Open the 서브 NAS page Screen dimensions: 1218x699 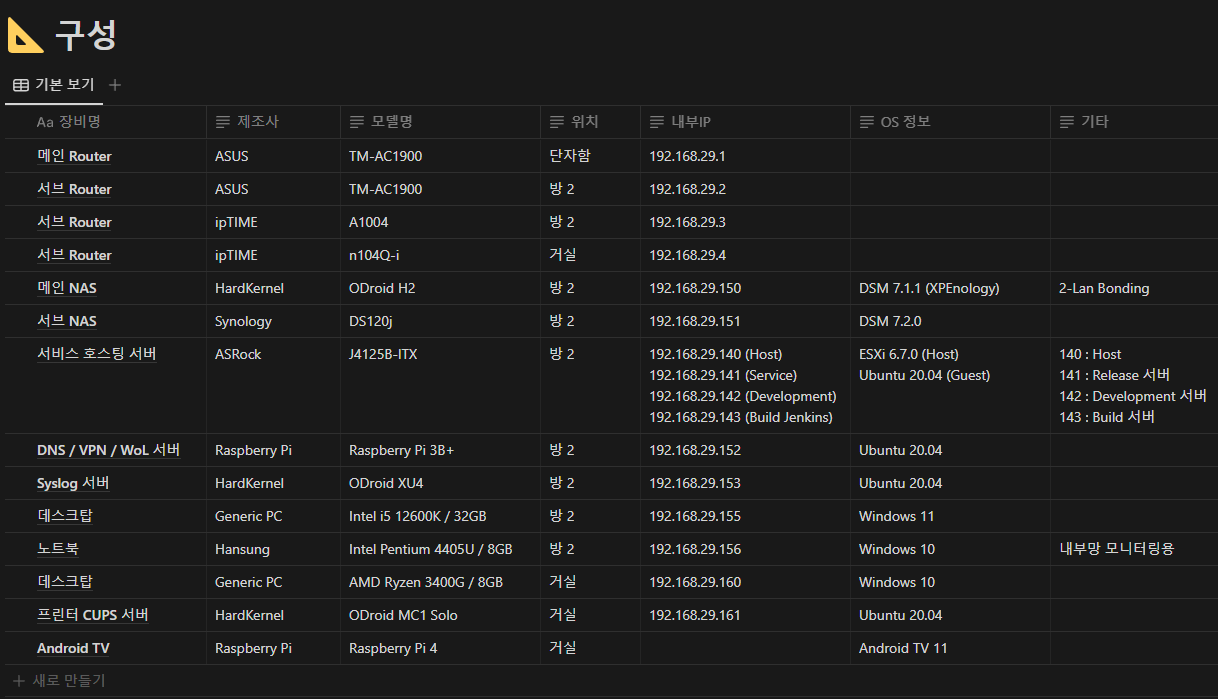(67, 321)
